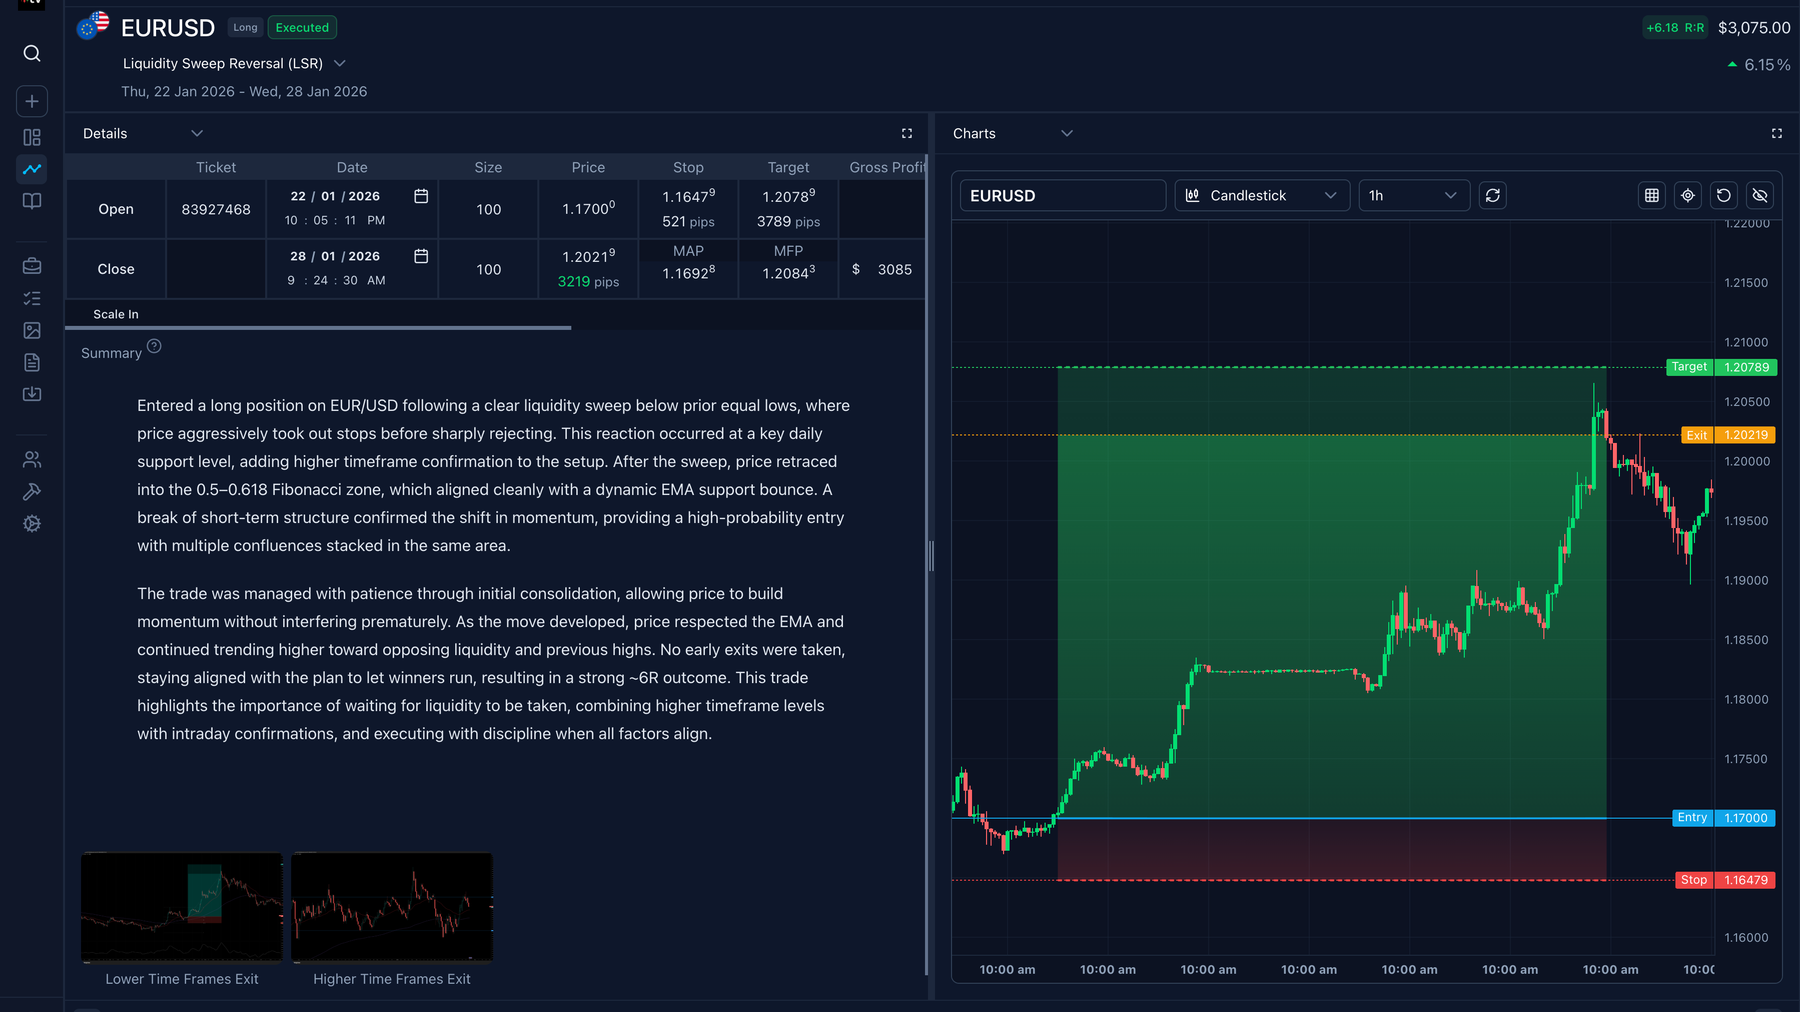The height and width of the screenshot is (1012, 1800).
Task: Select the analytics chart icon in the sidebar
Action: point(31,170)
